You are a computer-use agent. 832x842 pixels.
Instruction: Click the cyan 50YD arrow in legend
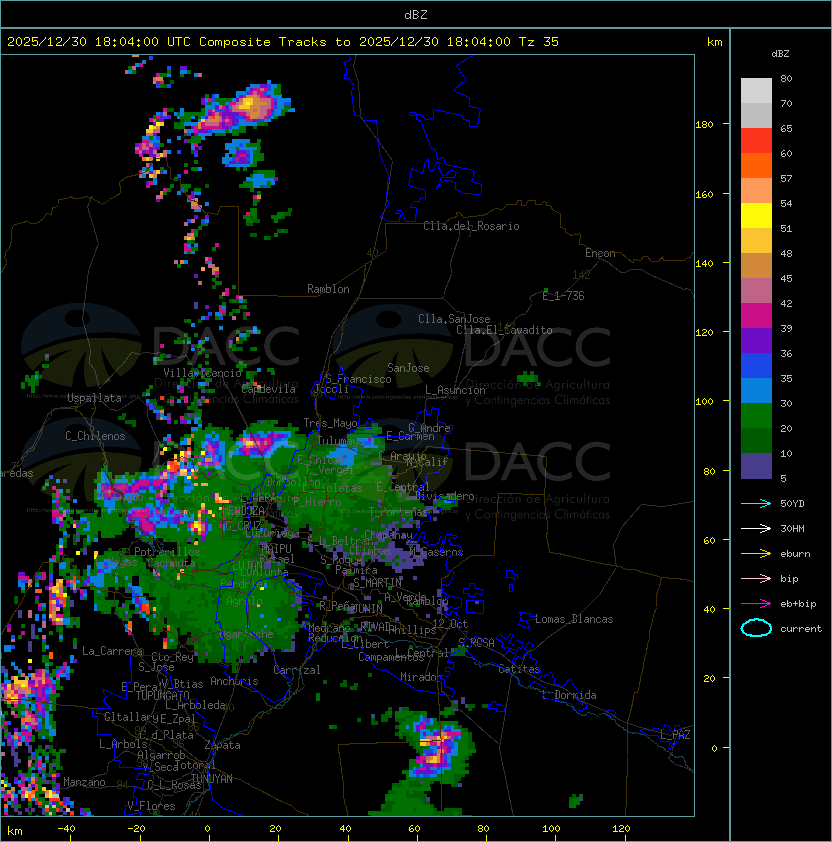pos(756,504)
